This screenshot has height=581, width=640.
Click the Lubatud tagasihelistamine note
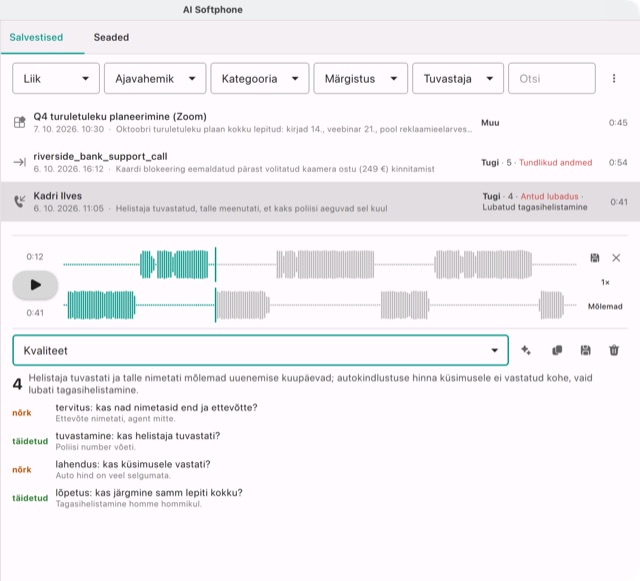[535, 207]
